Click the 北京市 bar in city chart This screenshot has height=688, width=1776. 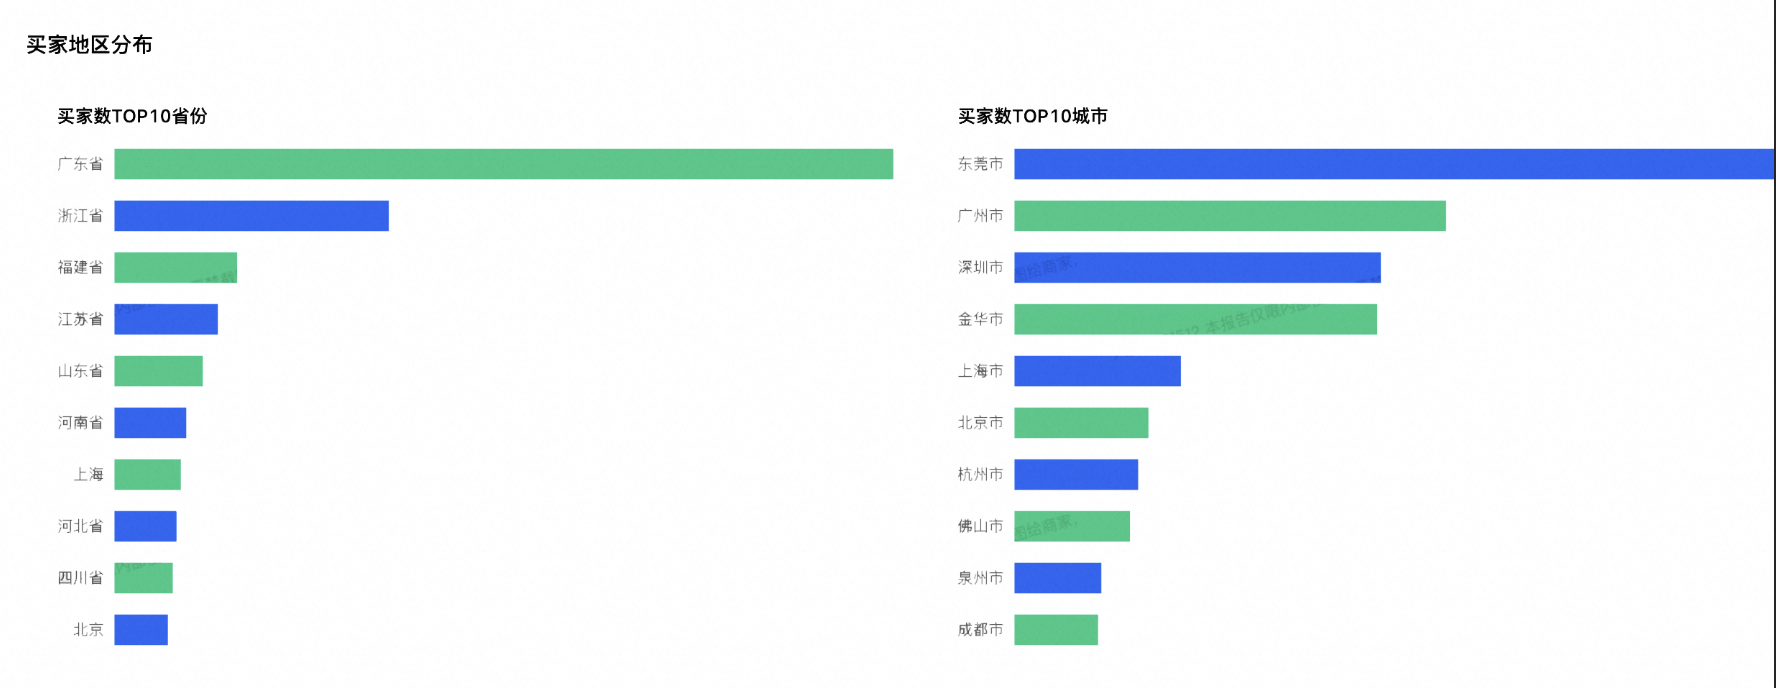(1081, 423)
